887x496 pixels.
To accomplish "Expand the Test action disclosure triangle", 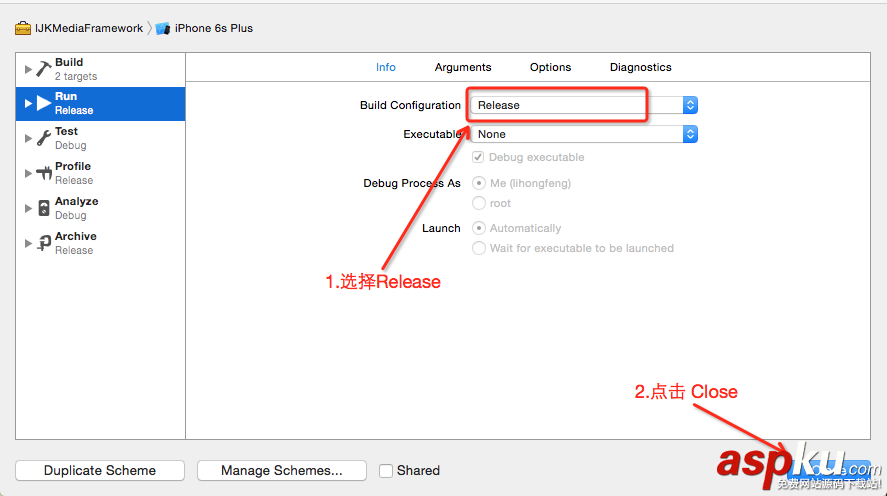I will pyautogui.click(x=28, y=138).
